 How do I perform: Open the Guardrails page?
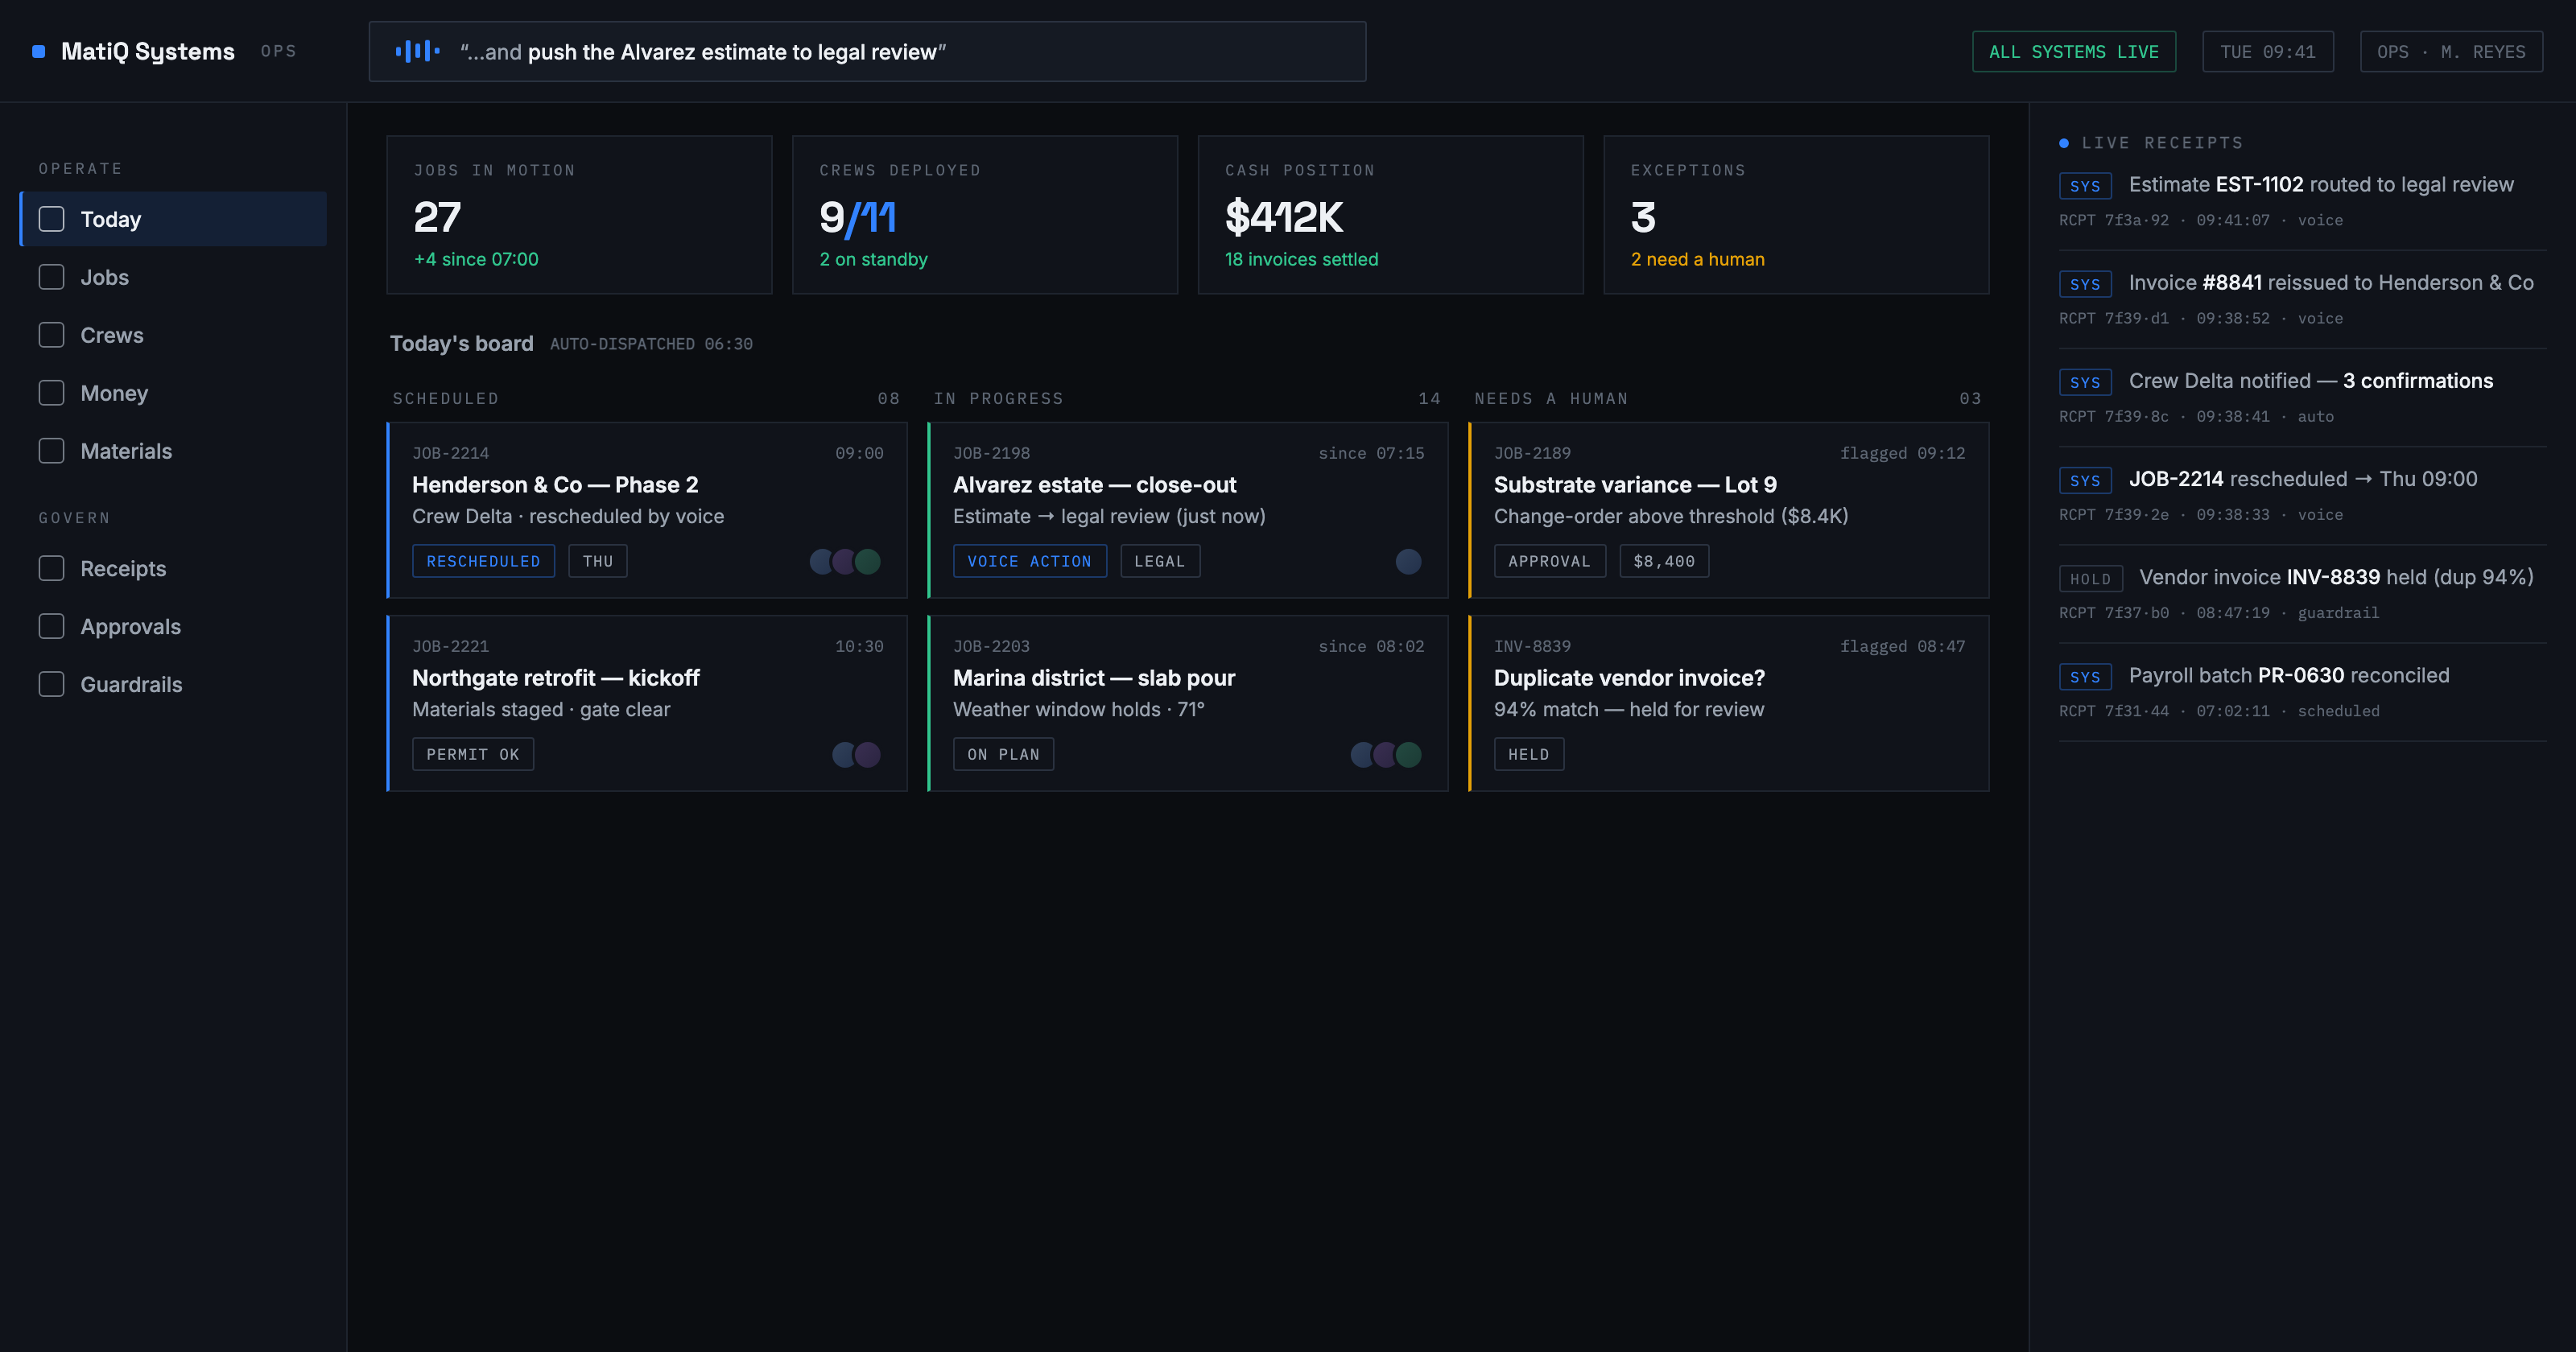173,684
